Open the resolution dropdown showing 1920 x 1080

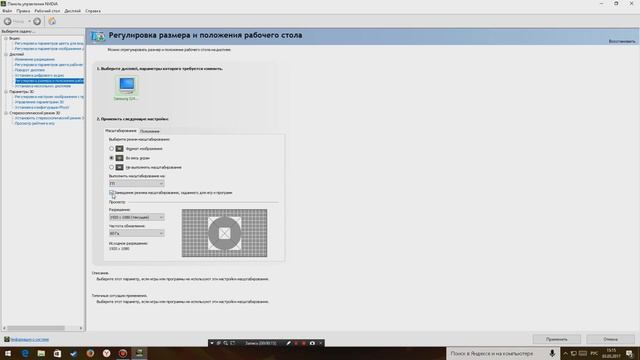tap(137, 217)
